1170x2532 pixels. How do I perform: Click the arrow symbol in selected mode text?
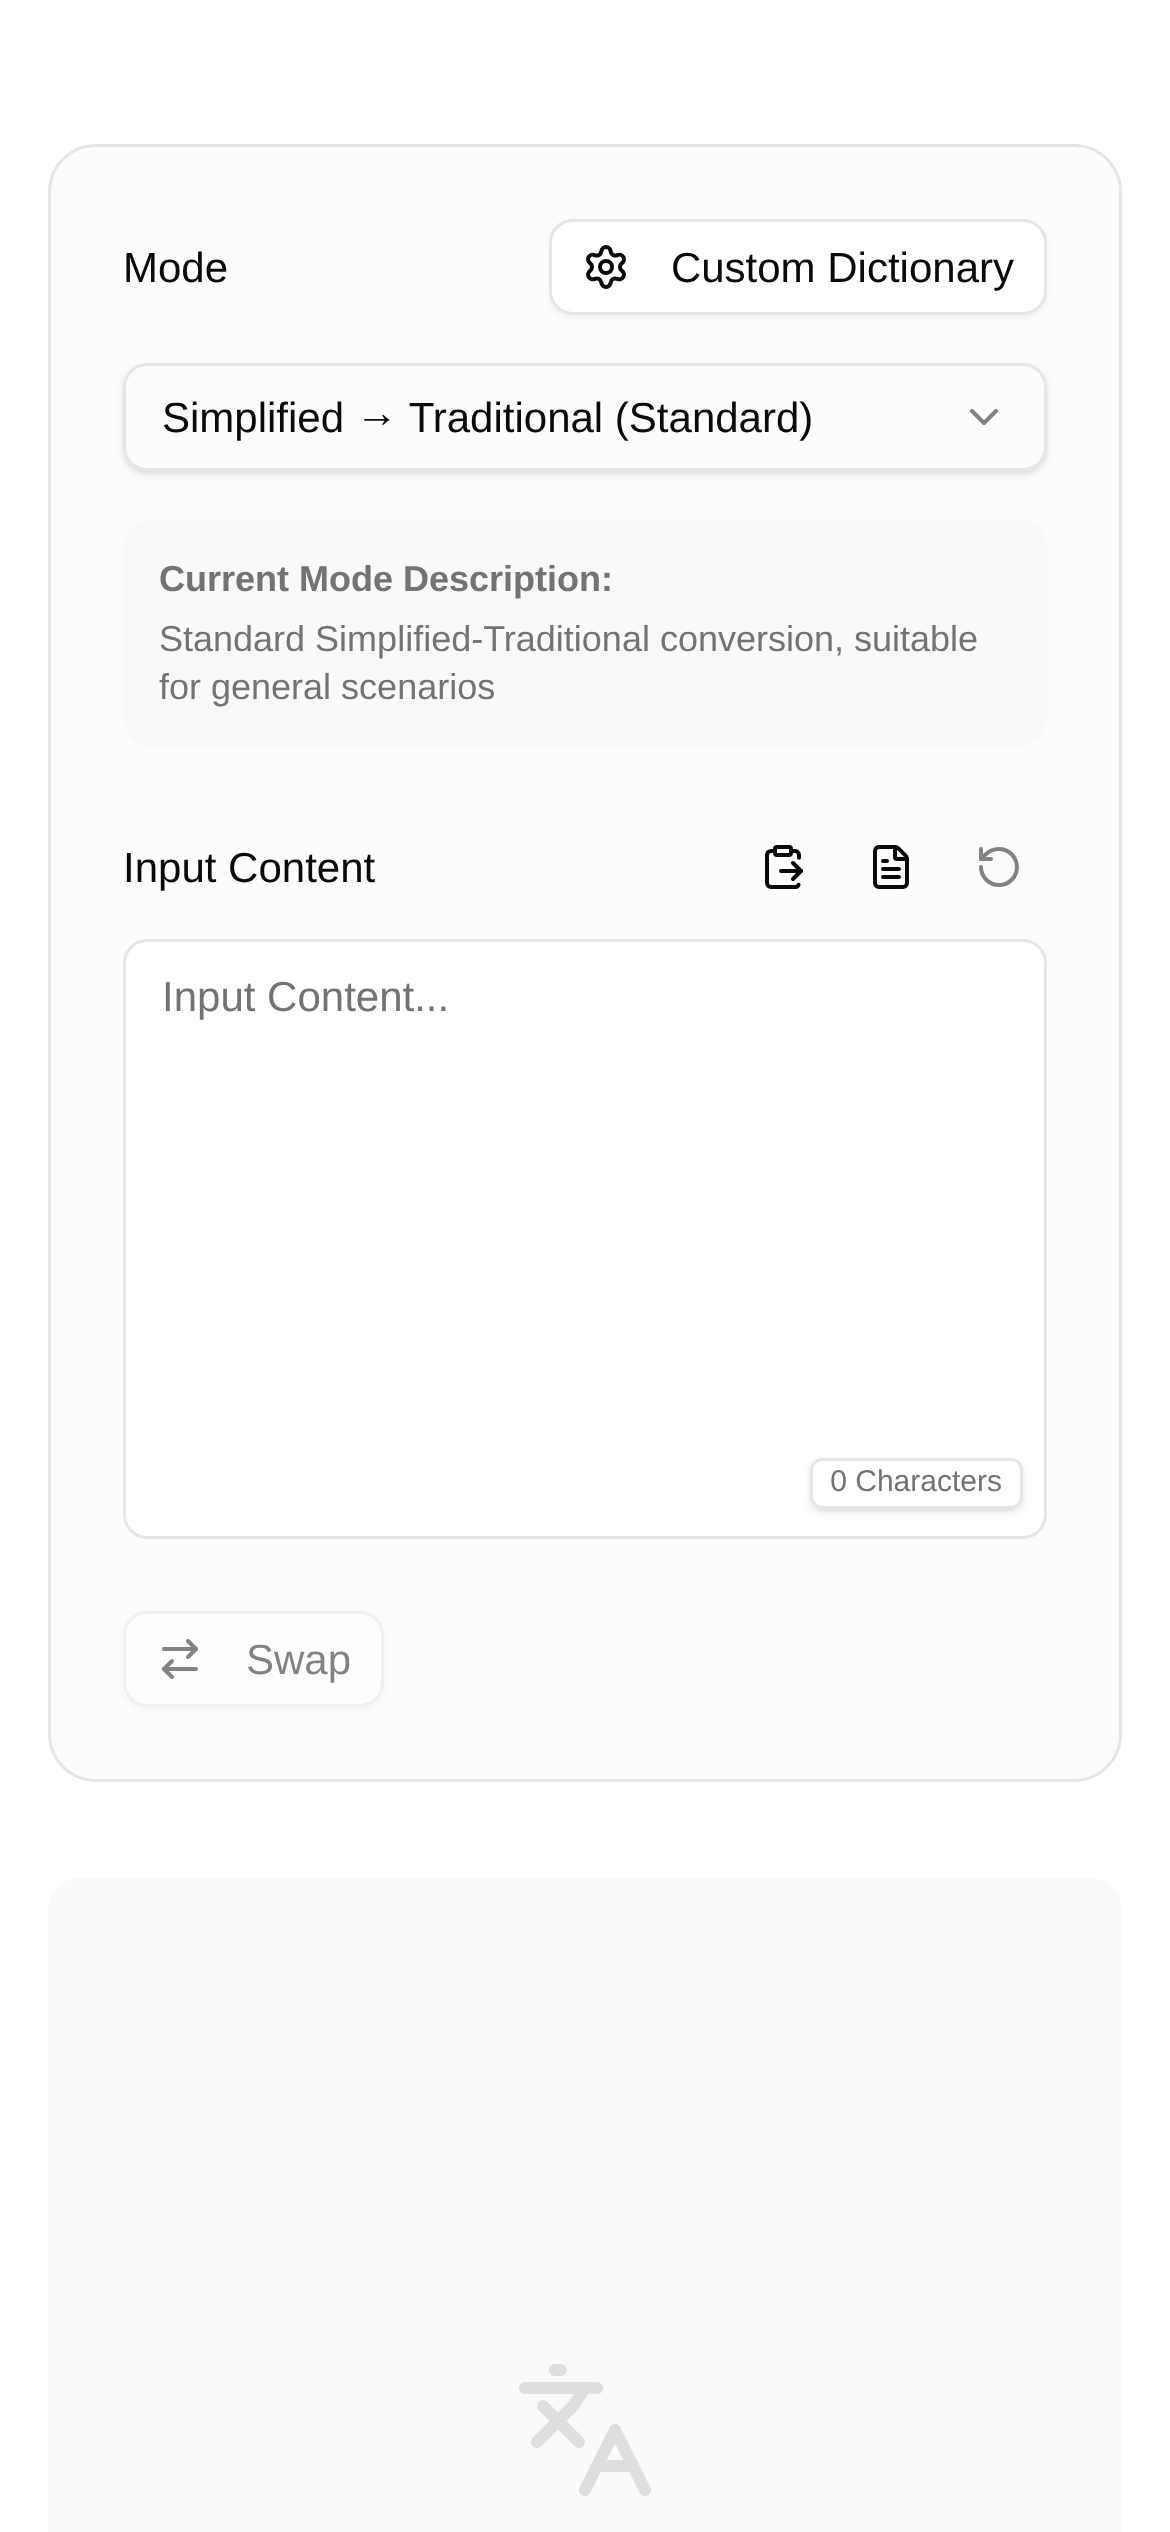(376, 419)
